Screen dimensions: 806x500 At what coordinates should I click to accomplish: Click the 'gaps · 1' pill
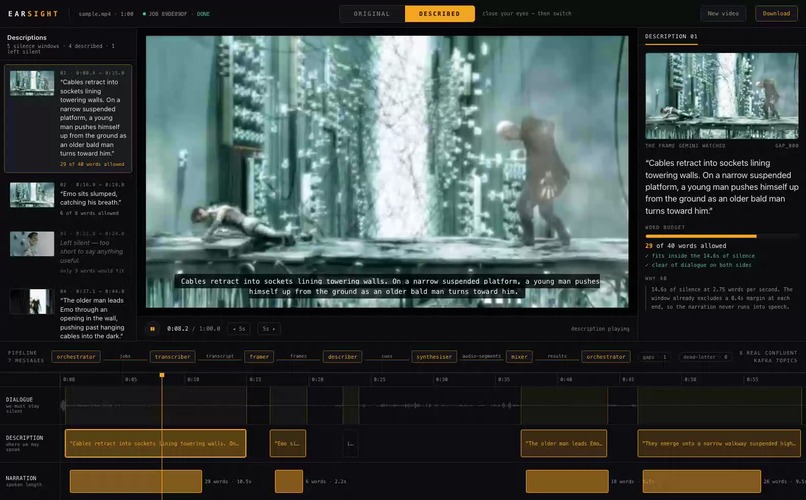654,357
